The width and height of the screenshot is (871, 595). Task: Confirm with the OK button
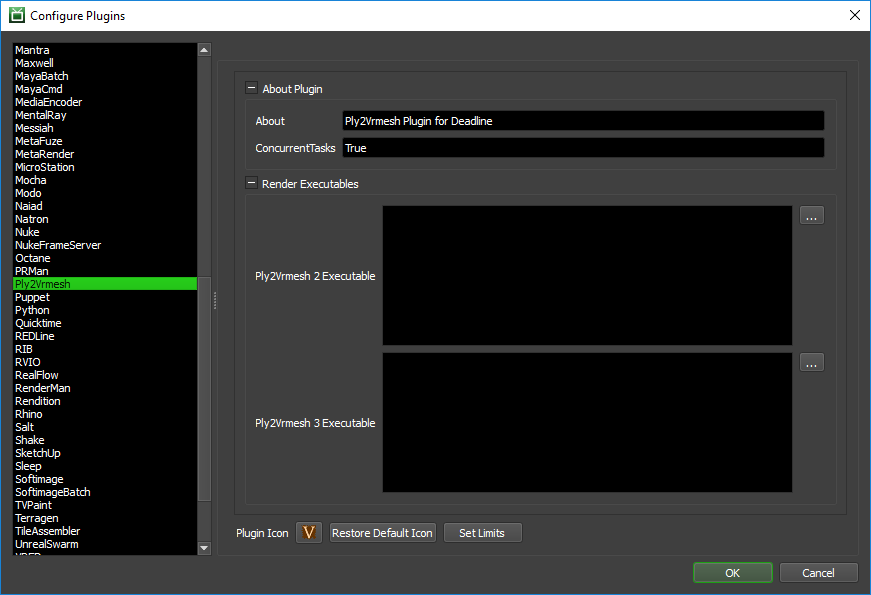(x=733, y=573)
